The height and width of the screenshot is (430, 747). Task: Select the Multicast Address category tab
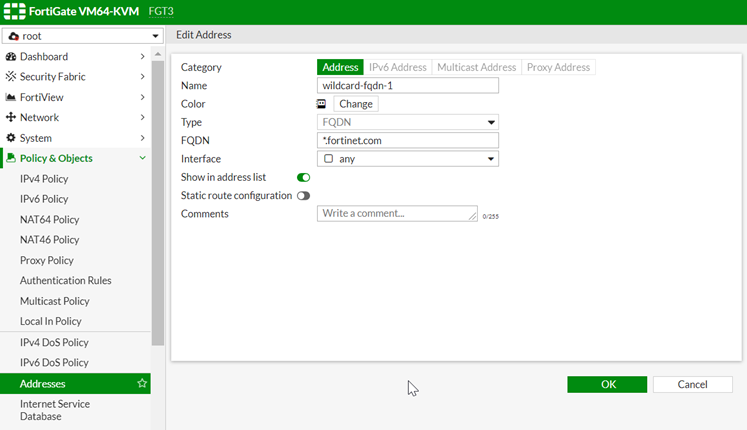(476, 67)
